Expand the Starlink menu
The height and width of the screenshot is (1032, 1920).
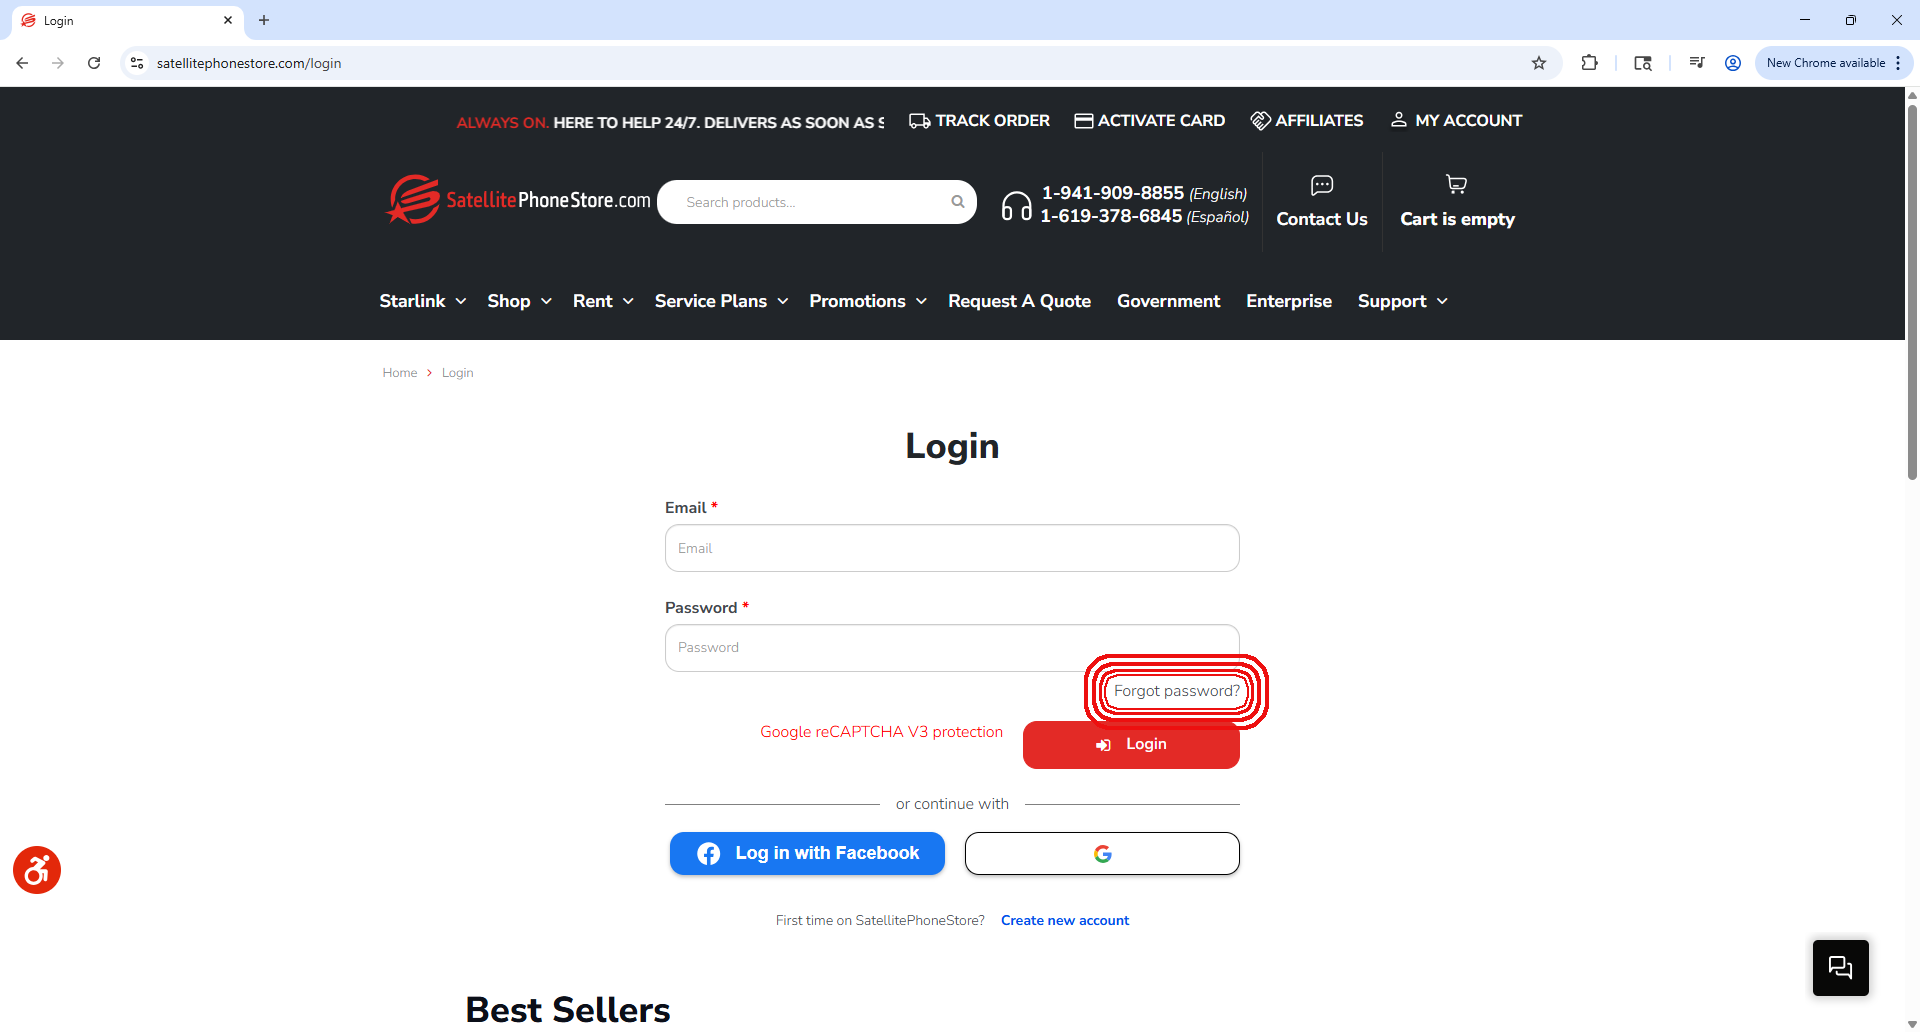tap(423, 301)
